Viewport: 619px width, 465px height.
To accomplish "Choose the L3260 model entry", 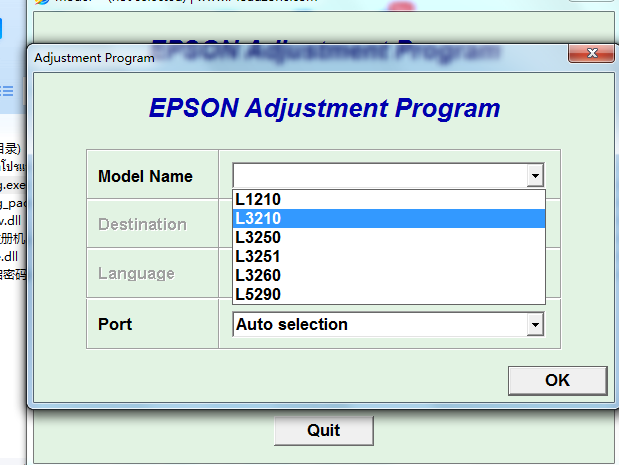I will (389, 275).
